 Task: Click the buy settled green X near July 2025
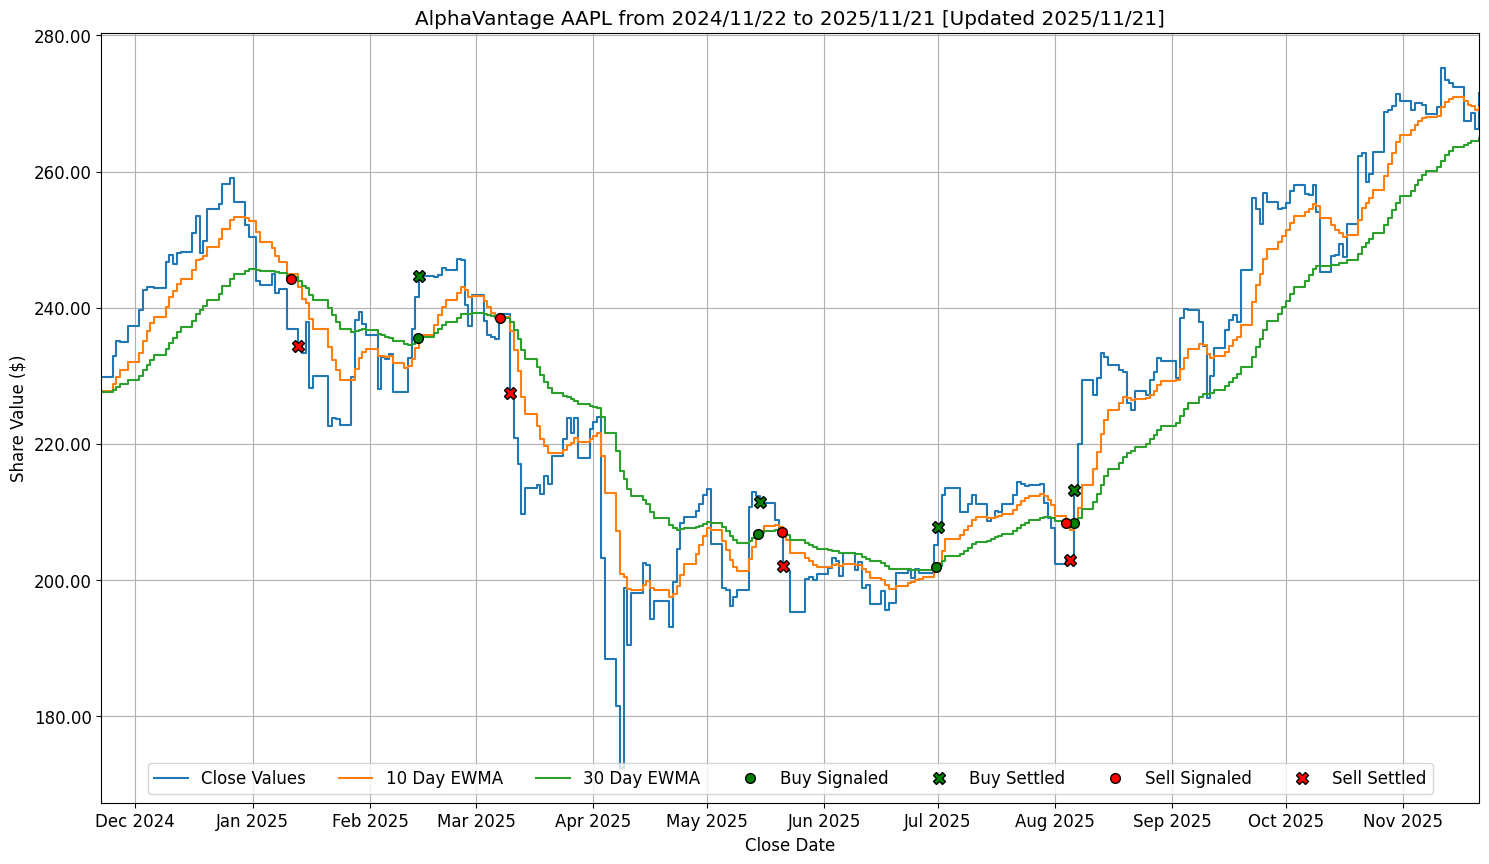click(938, 527)
